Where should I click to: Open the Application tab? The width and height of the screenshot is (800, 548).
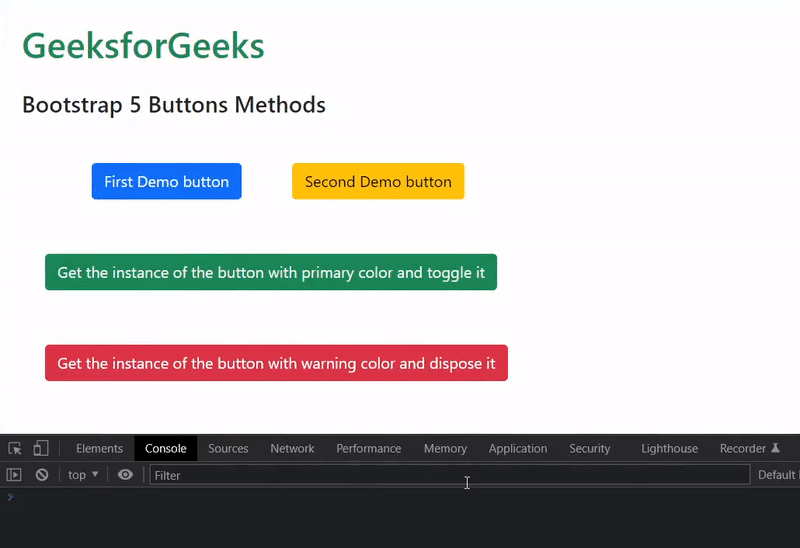[518, 449]
